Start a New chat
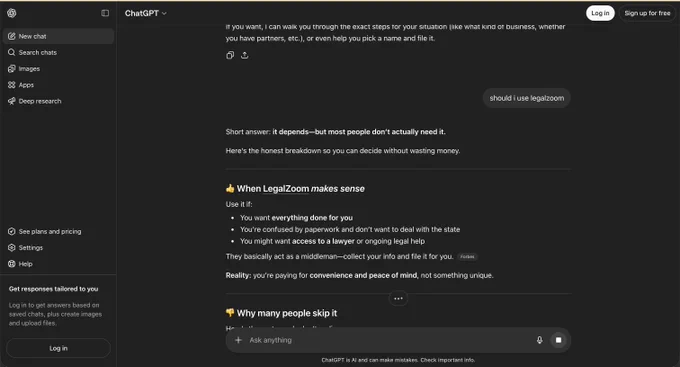The width and height of the screenshot is (680, 367). 58,36
